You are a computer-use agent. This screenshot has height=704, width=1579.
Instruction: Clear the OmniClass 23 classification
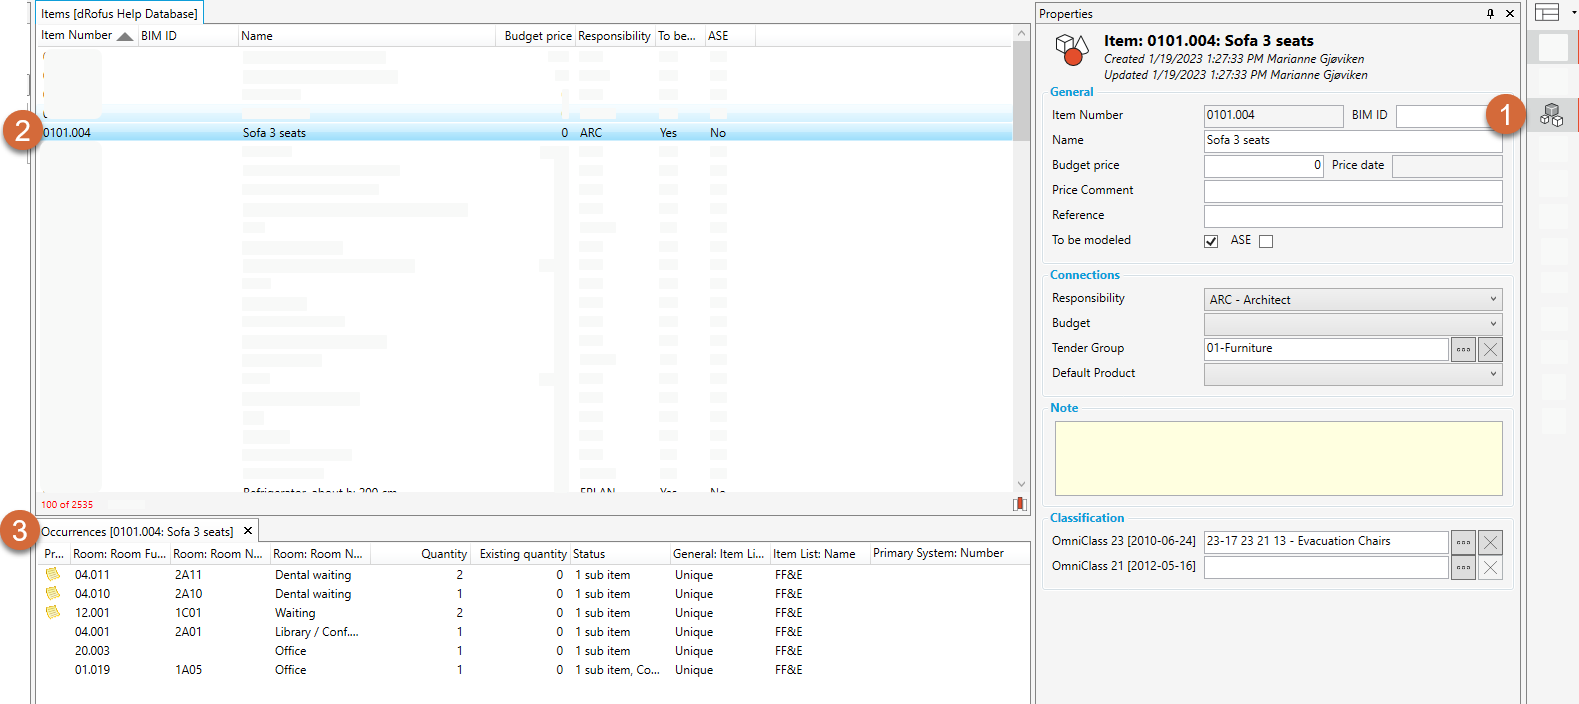[x=1490, y=542]
